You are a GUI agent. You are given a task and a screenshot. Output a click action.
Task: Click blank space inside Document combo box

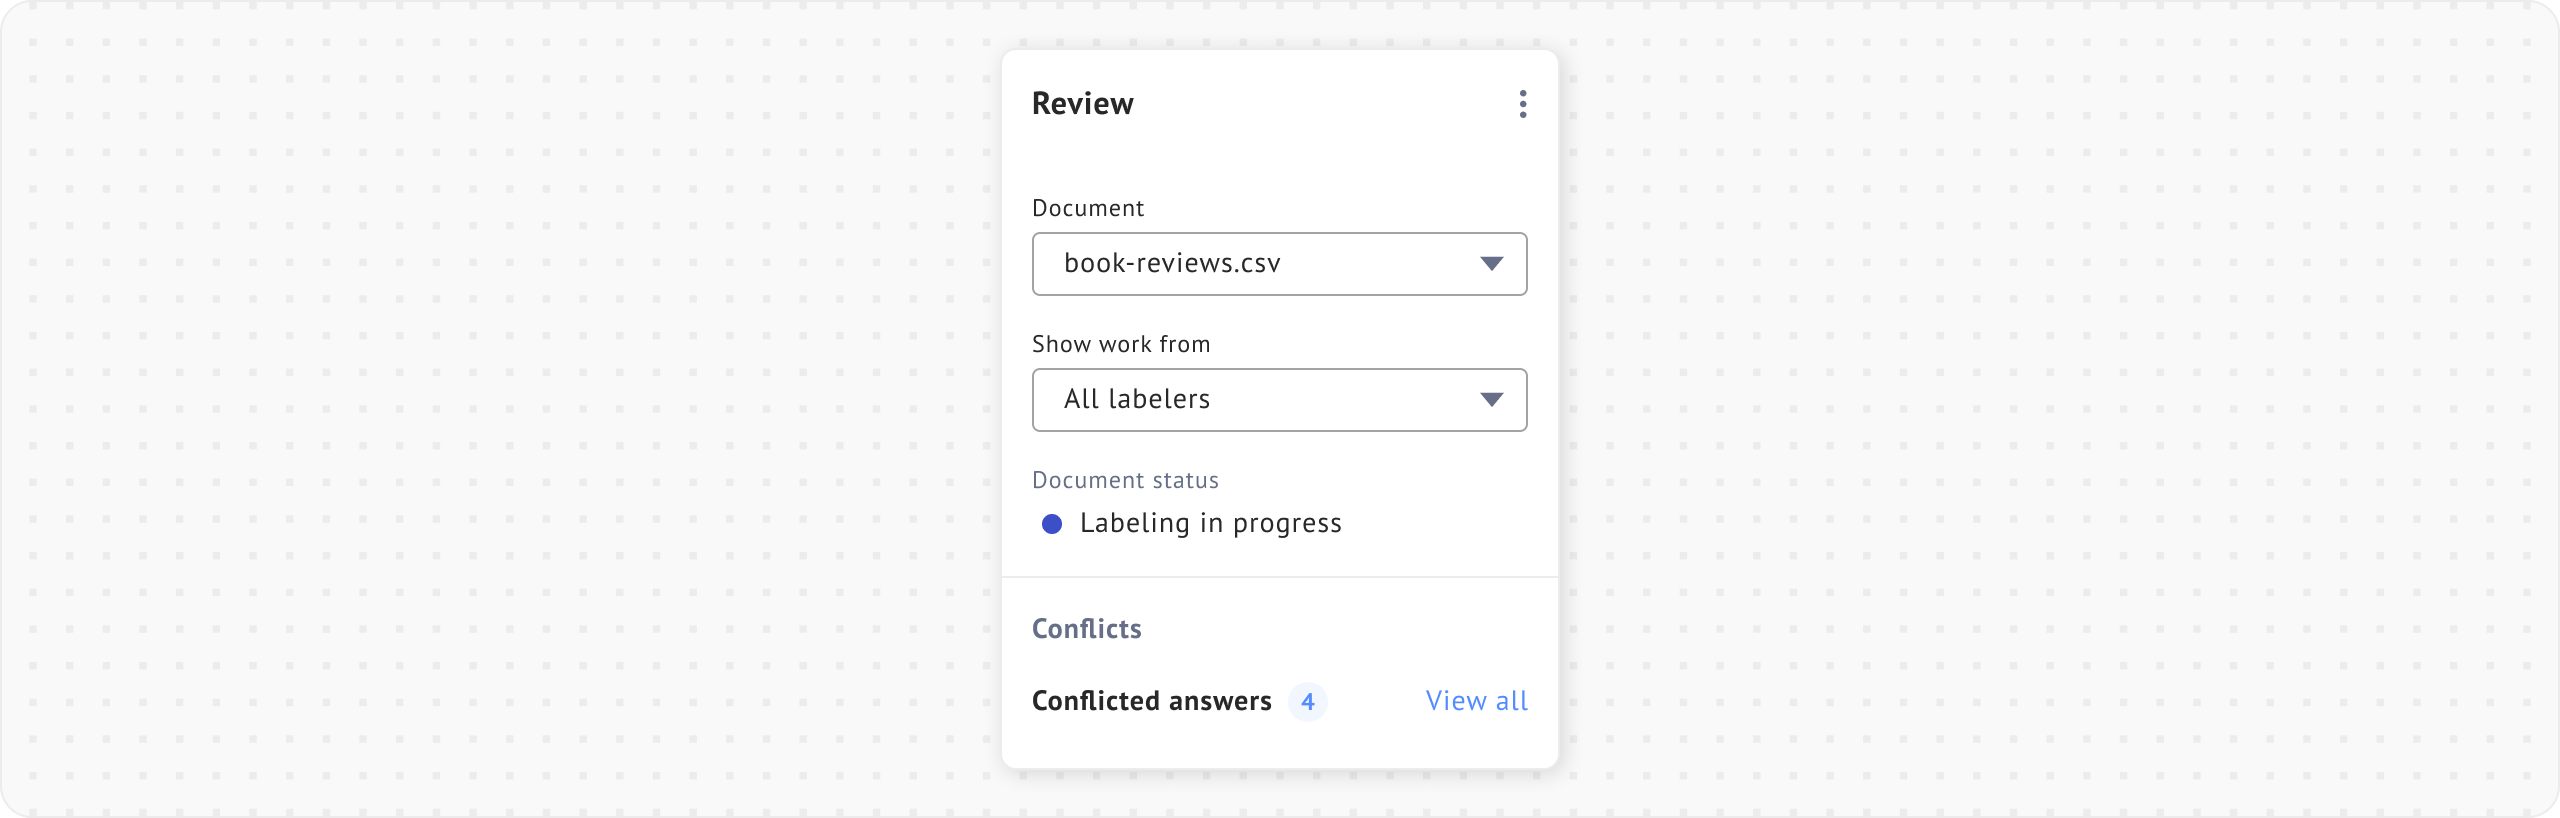tap(1380, 264)
